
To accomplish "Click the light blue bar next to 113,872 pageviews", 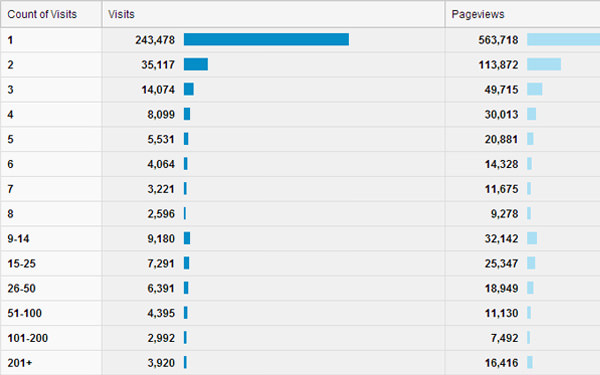I will 544,64.
